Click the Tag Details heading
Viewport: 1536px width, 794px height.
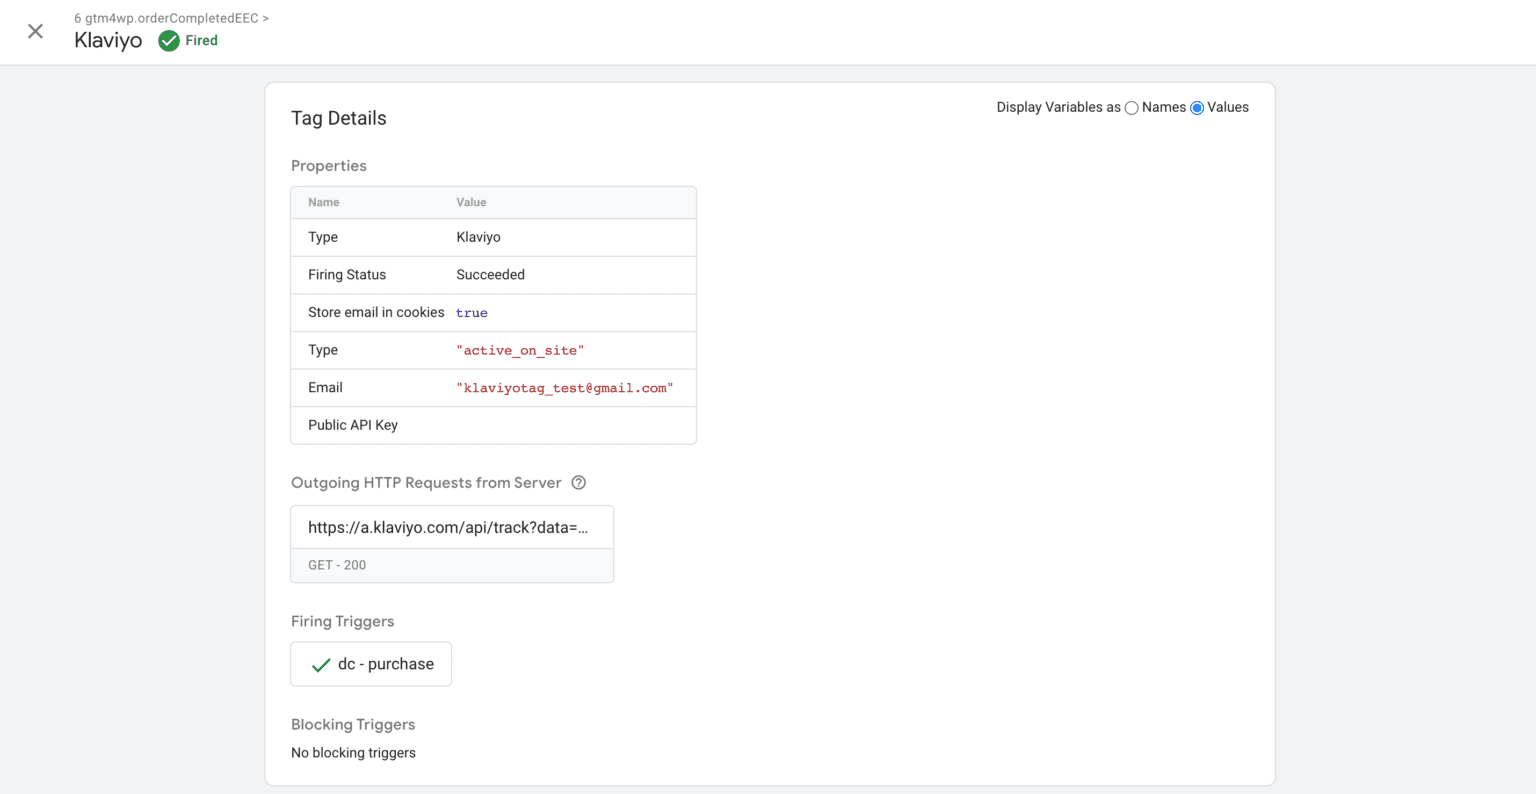point(339,118)
